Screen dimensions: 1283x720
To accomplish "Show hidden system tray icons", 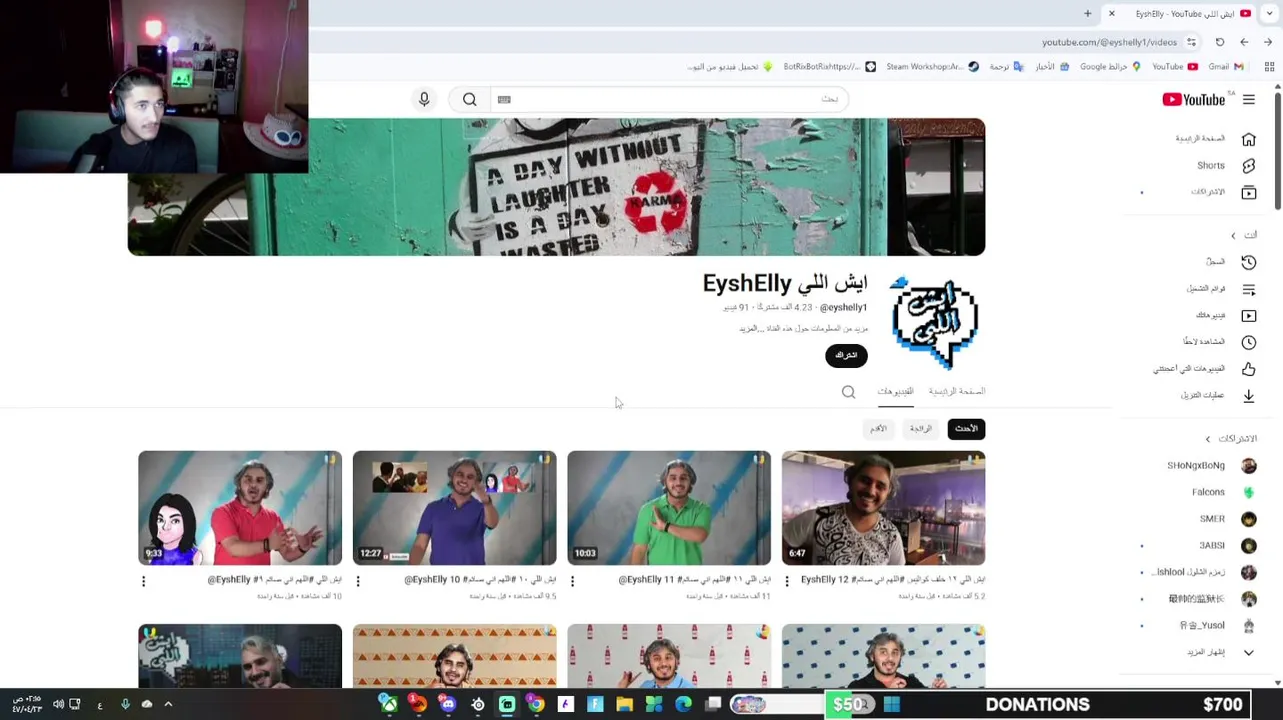I will (168, 704).
